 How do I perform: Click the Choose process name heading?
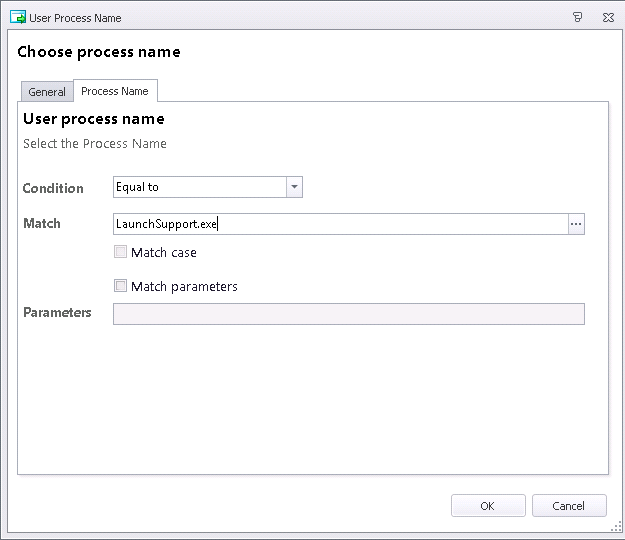click(99, 52)
